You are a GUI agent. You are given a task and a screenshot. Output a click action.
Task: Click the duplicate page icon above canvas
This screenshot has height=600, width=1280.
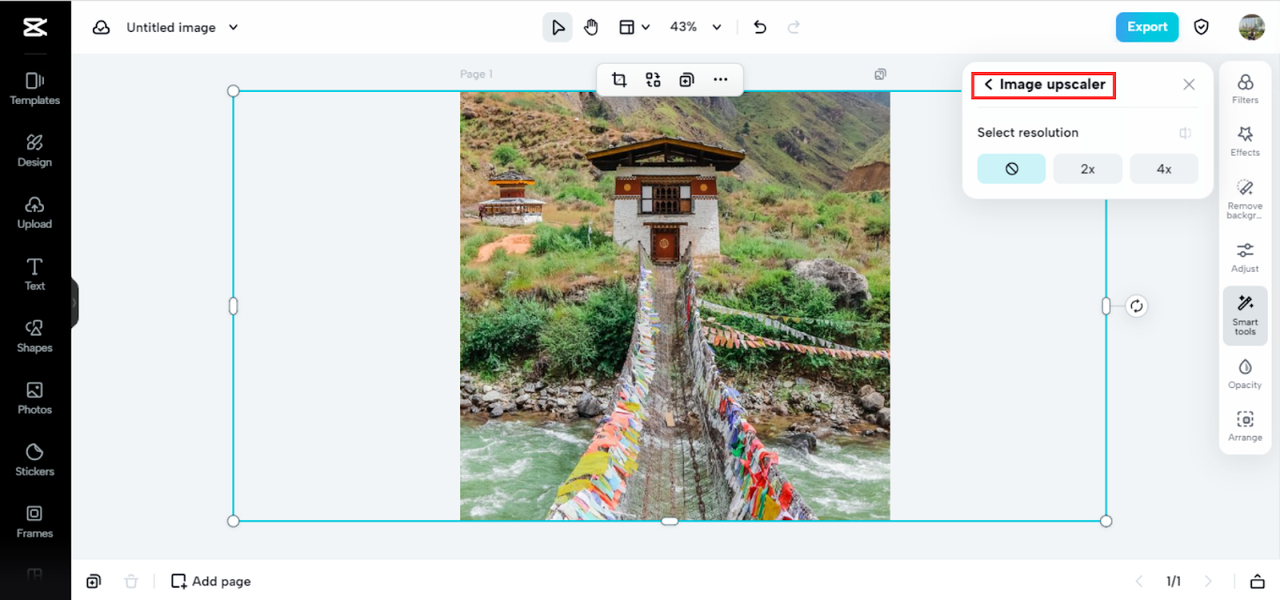(x=880, y=74)
